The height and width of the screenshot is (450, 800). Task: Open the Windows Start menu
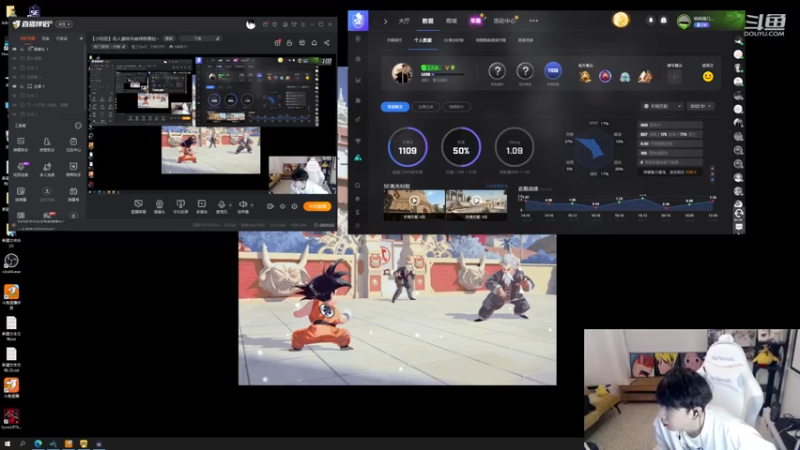[x=7, y=444]
